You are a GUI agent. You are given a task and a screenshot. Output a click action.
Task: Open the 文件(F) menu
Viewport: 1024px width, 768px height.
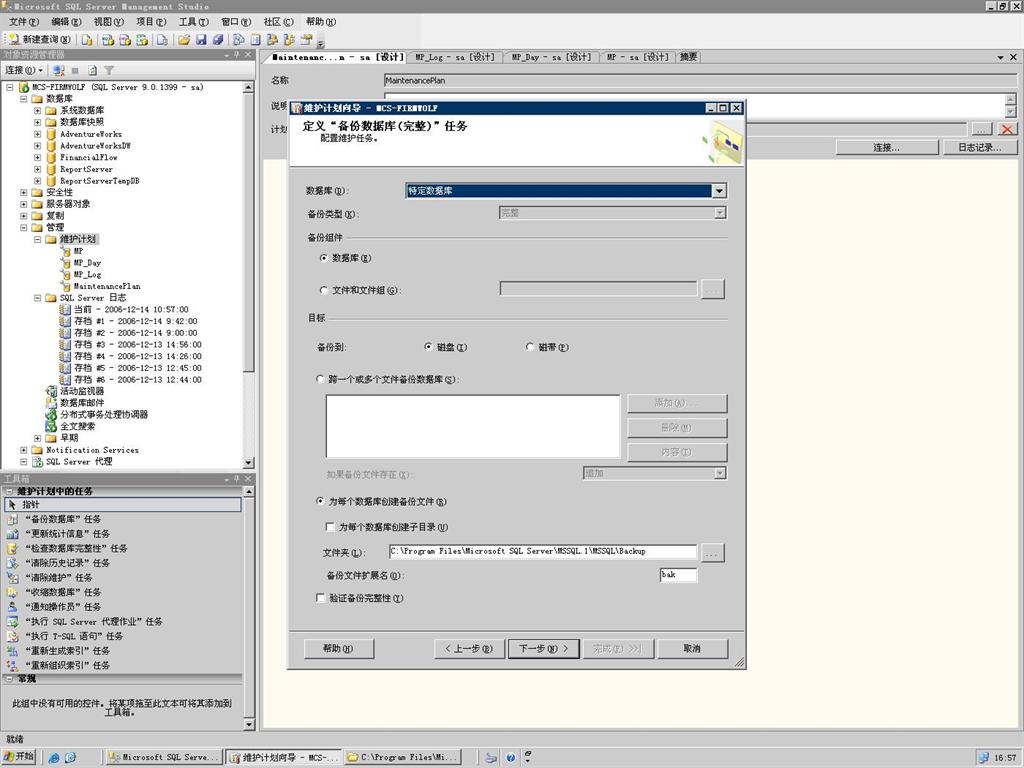[24, 22]
